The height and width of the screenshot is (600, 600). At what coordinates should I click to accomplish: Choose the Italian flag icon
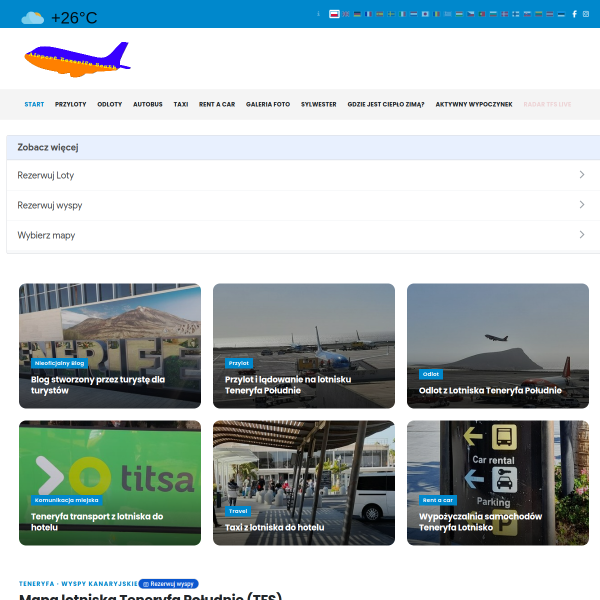point(403,14)
